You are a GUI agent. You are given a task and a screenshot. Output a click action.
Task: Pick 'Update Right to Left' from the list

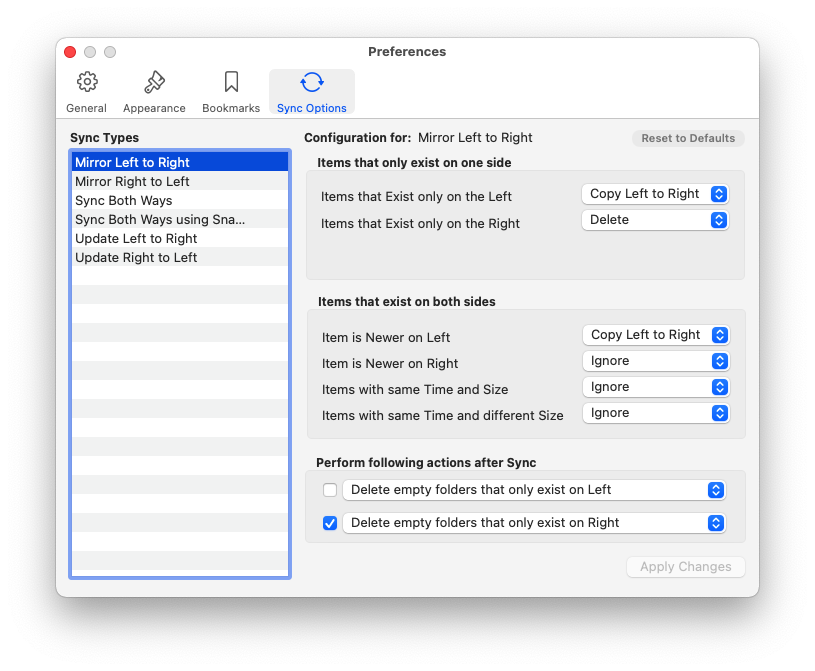coord(136,258)
